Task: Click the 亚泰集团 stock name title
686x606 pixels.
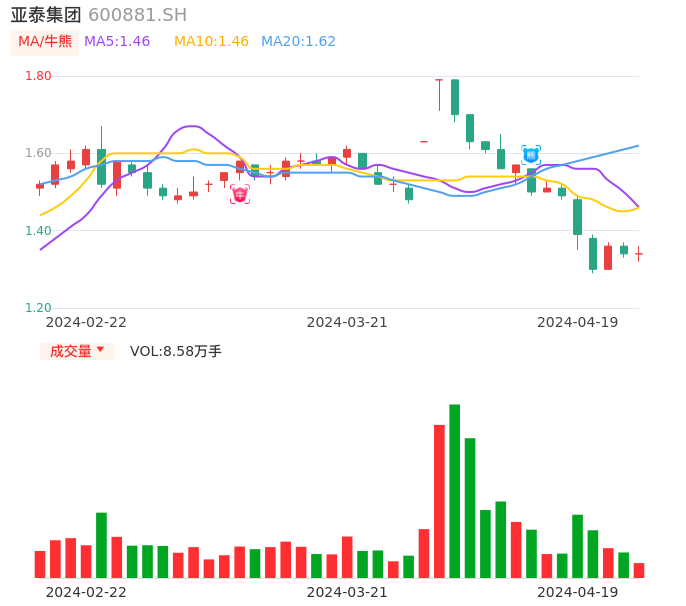Action: click(47, 15)
